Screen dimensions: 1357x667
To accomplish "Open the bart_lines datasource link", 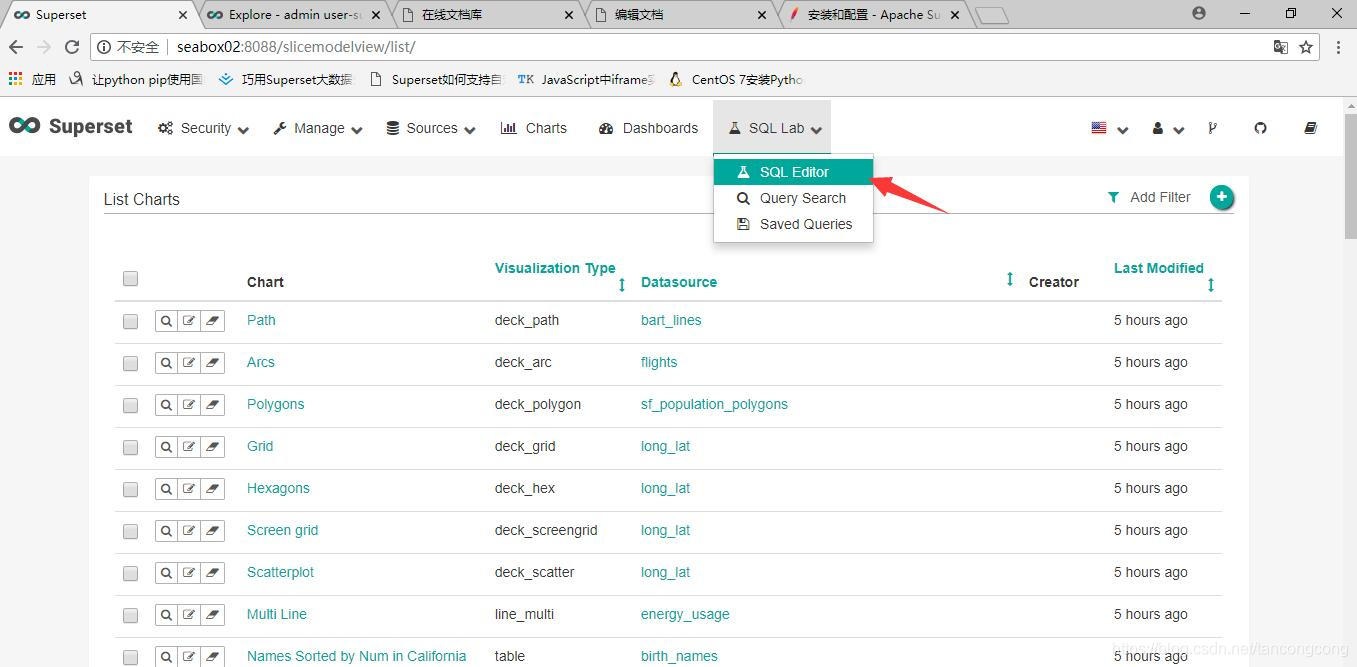I will tap(671, 320).
